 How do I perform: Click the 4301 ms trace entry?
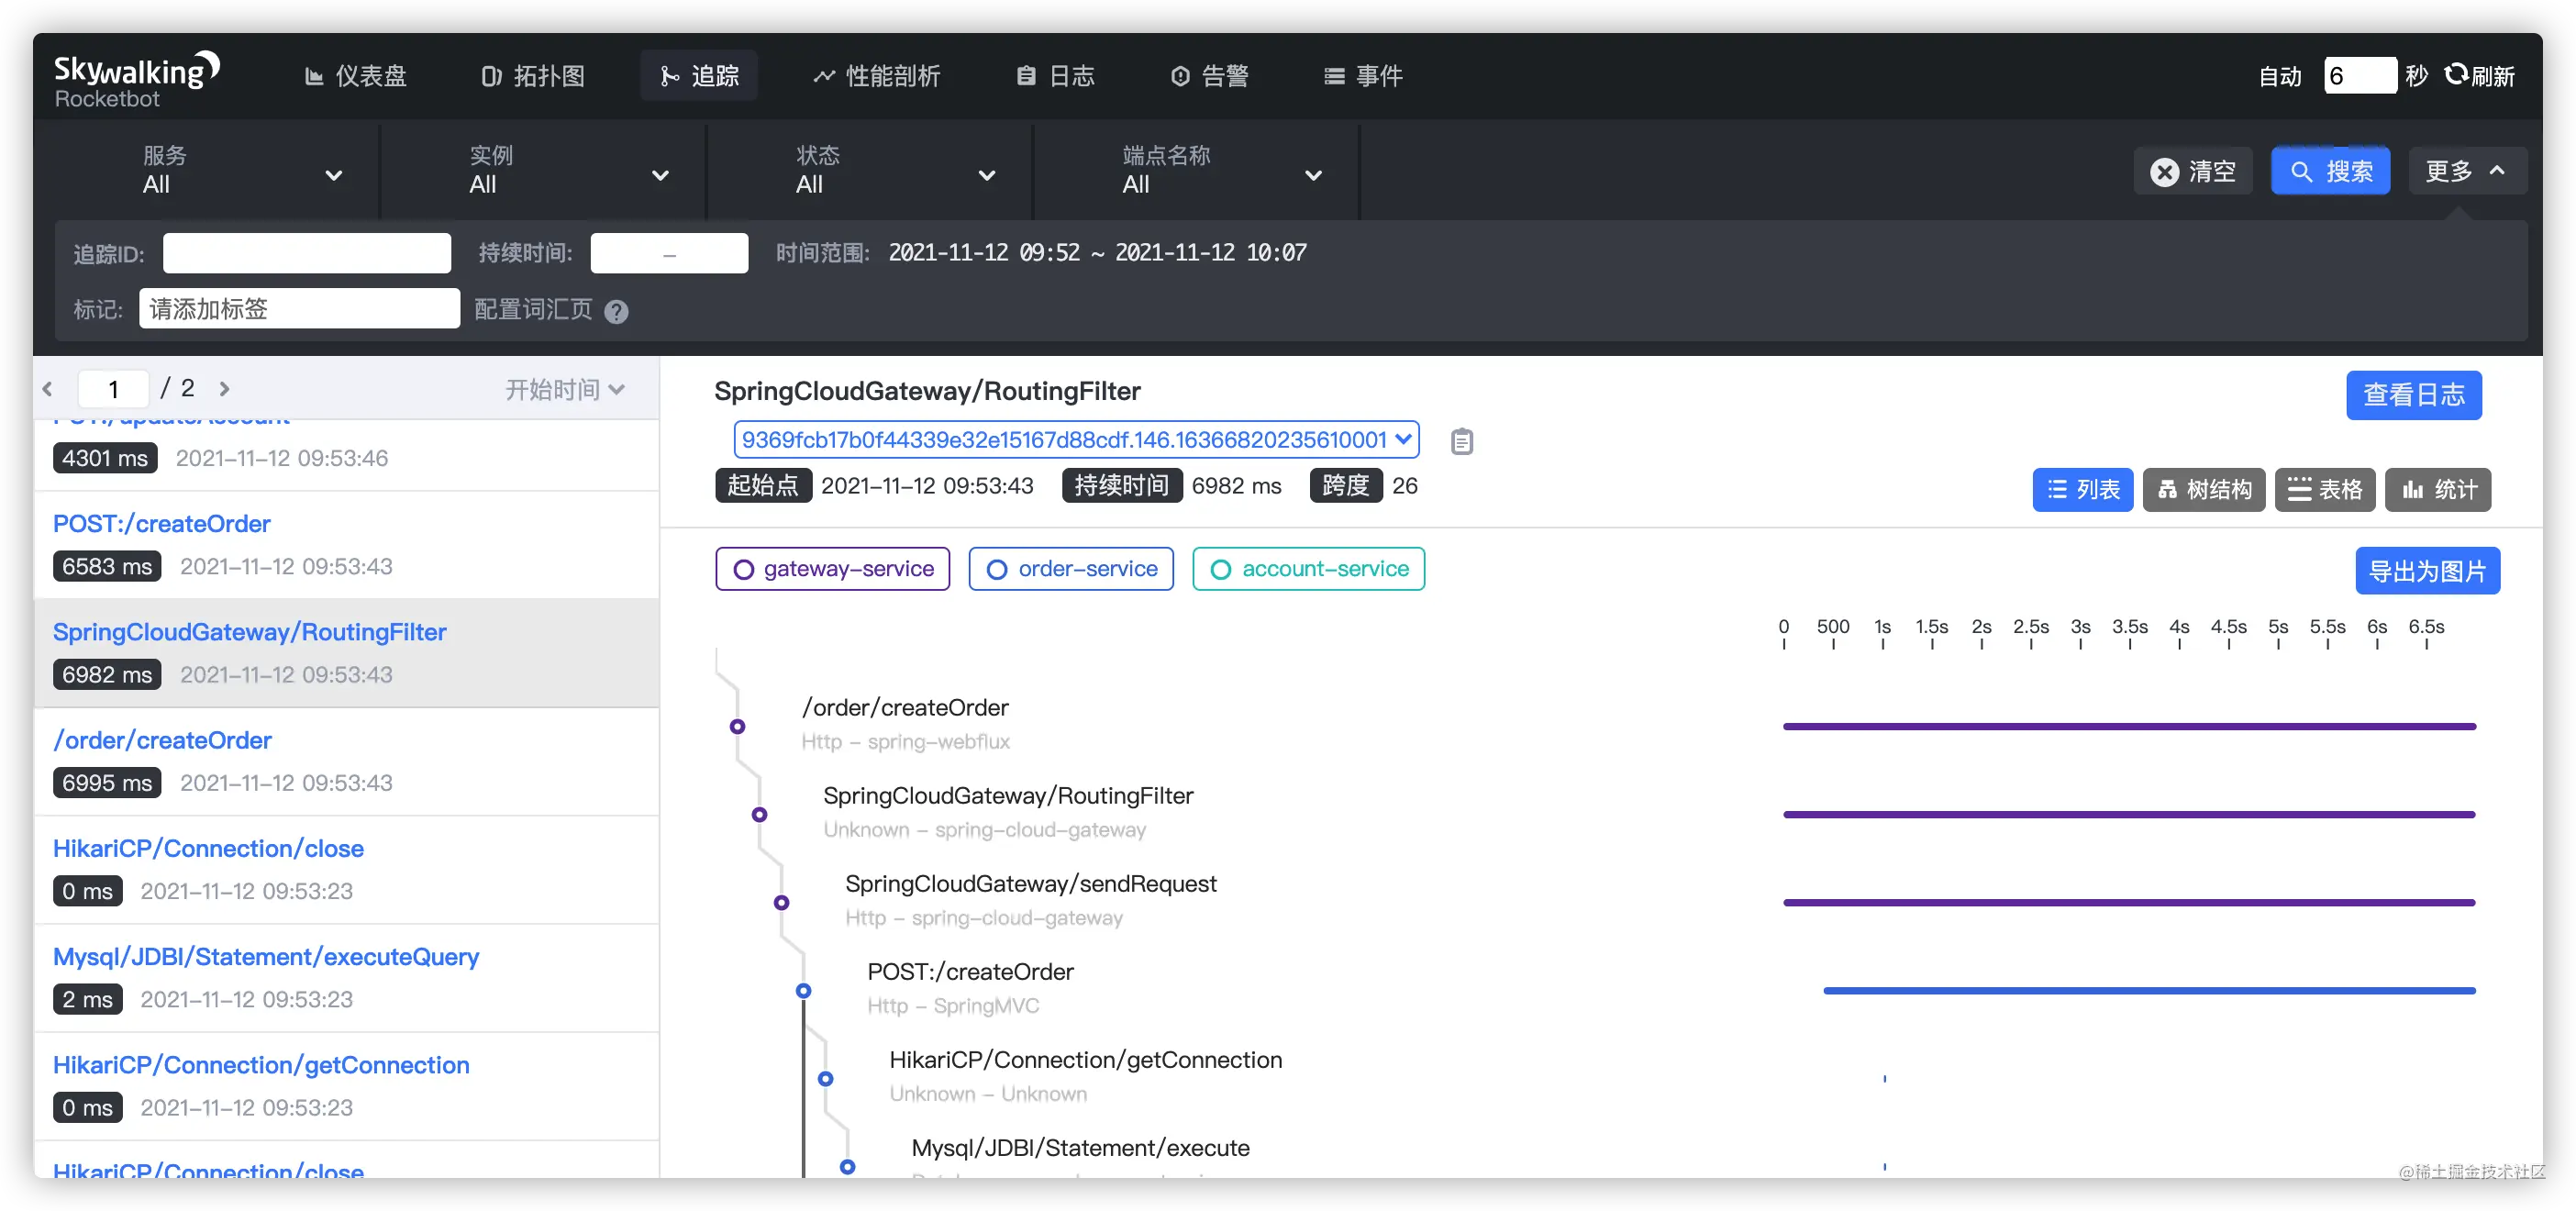tap(346, 455)
